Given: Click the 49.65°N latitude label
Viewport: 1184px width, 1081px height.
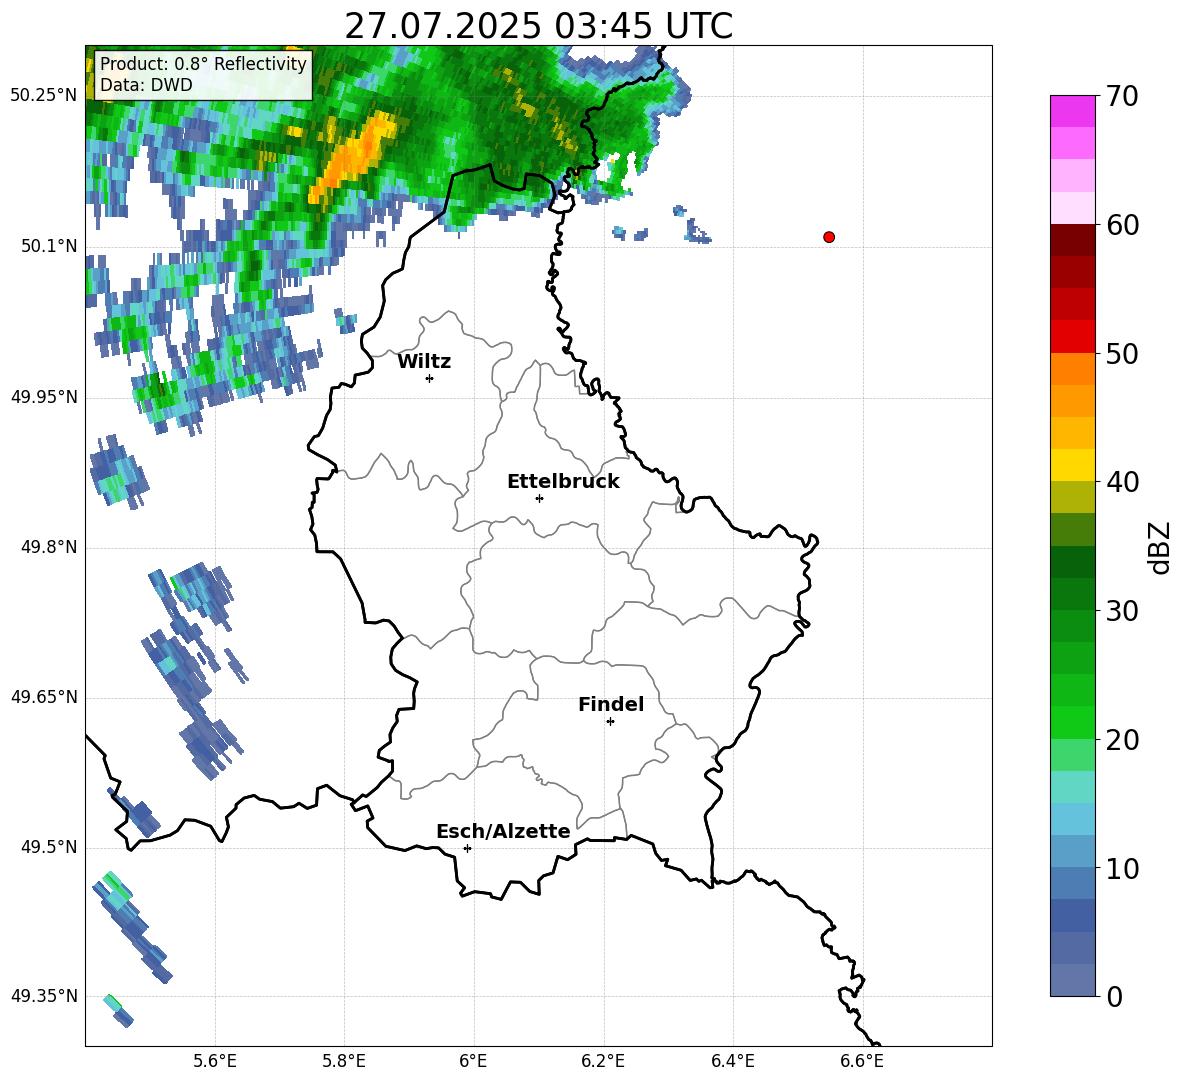Looking at the screenshot, I should (x=44, y=697).
